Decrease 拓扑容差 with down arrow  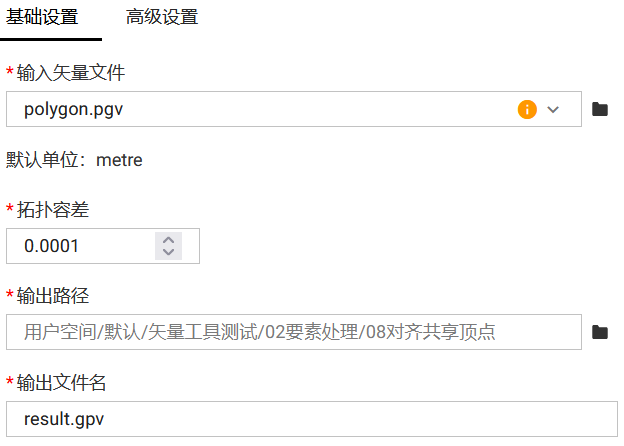(169, 251)
